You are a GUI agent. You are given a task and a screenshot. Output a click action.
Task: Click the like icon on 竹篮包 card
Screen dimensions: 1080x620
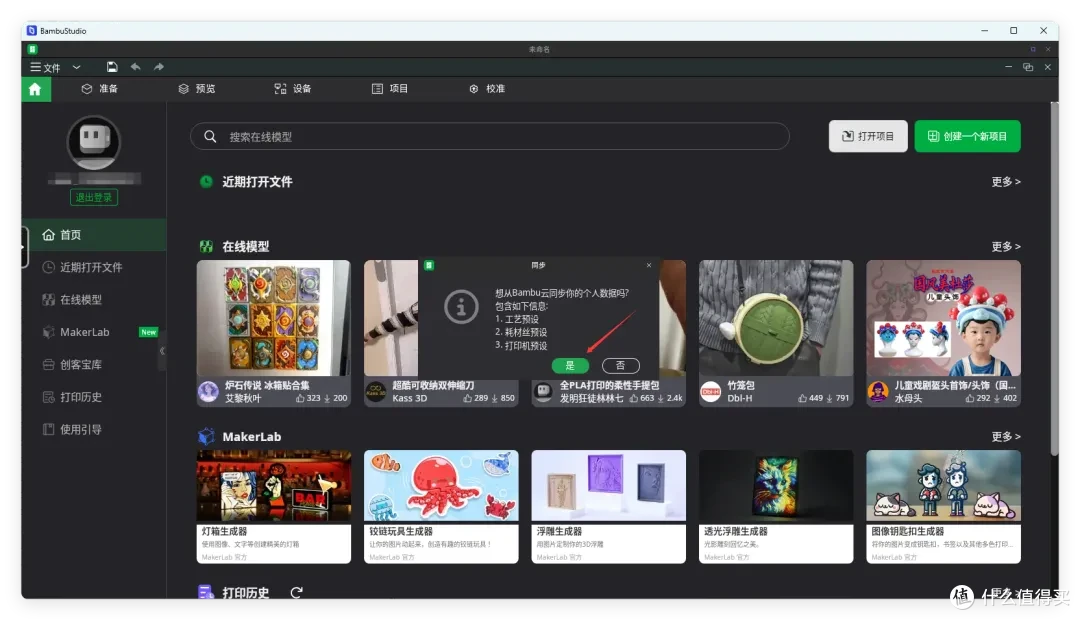[802, 398]
